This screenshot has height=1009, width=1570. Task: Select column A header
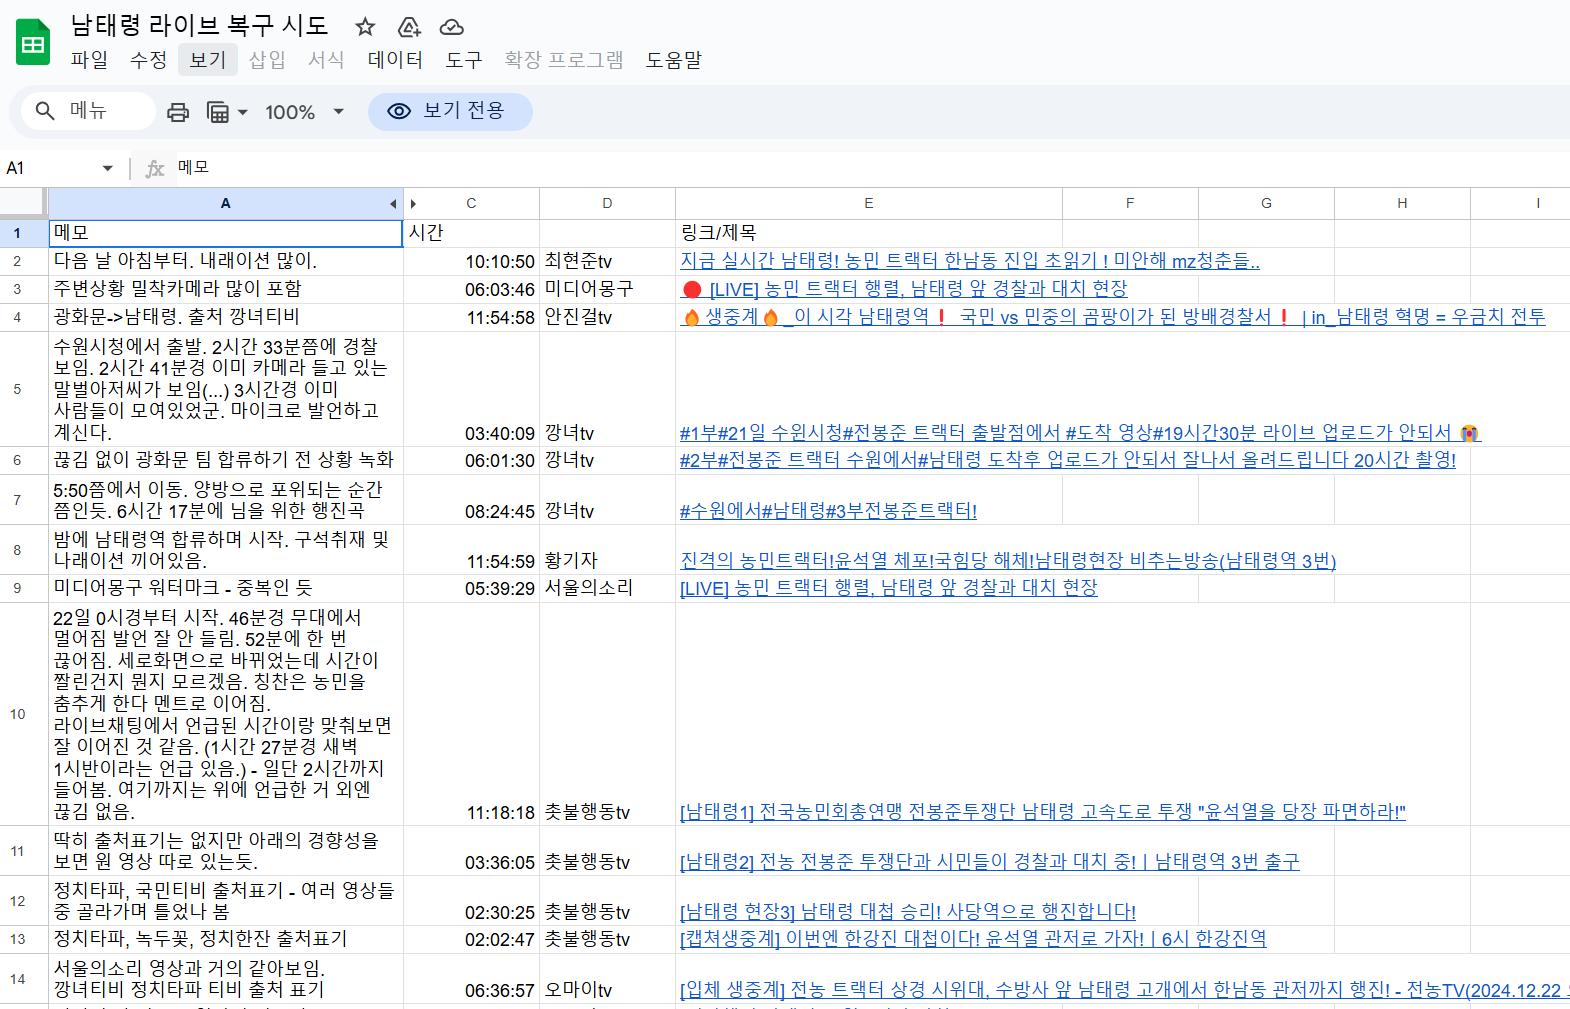tap(226, 204)
